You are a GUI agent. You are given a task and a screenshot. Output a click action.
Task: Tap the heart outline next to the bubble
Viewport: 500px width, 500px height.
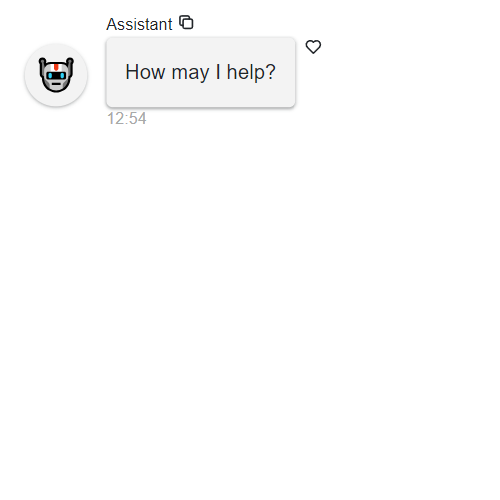[x=313, y=47]
